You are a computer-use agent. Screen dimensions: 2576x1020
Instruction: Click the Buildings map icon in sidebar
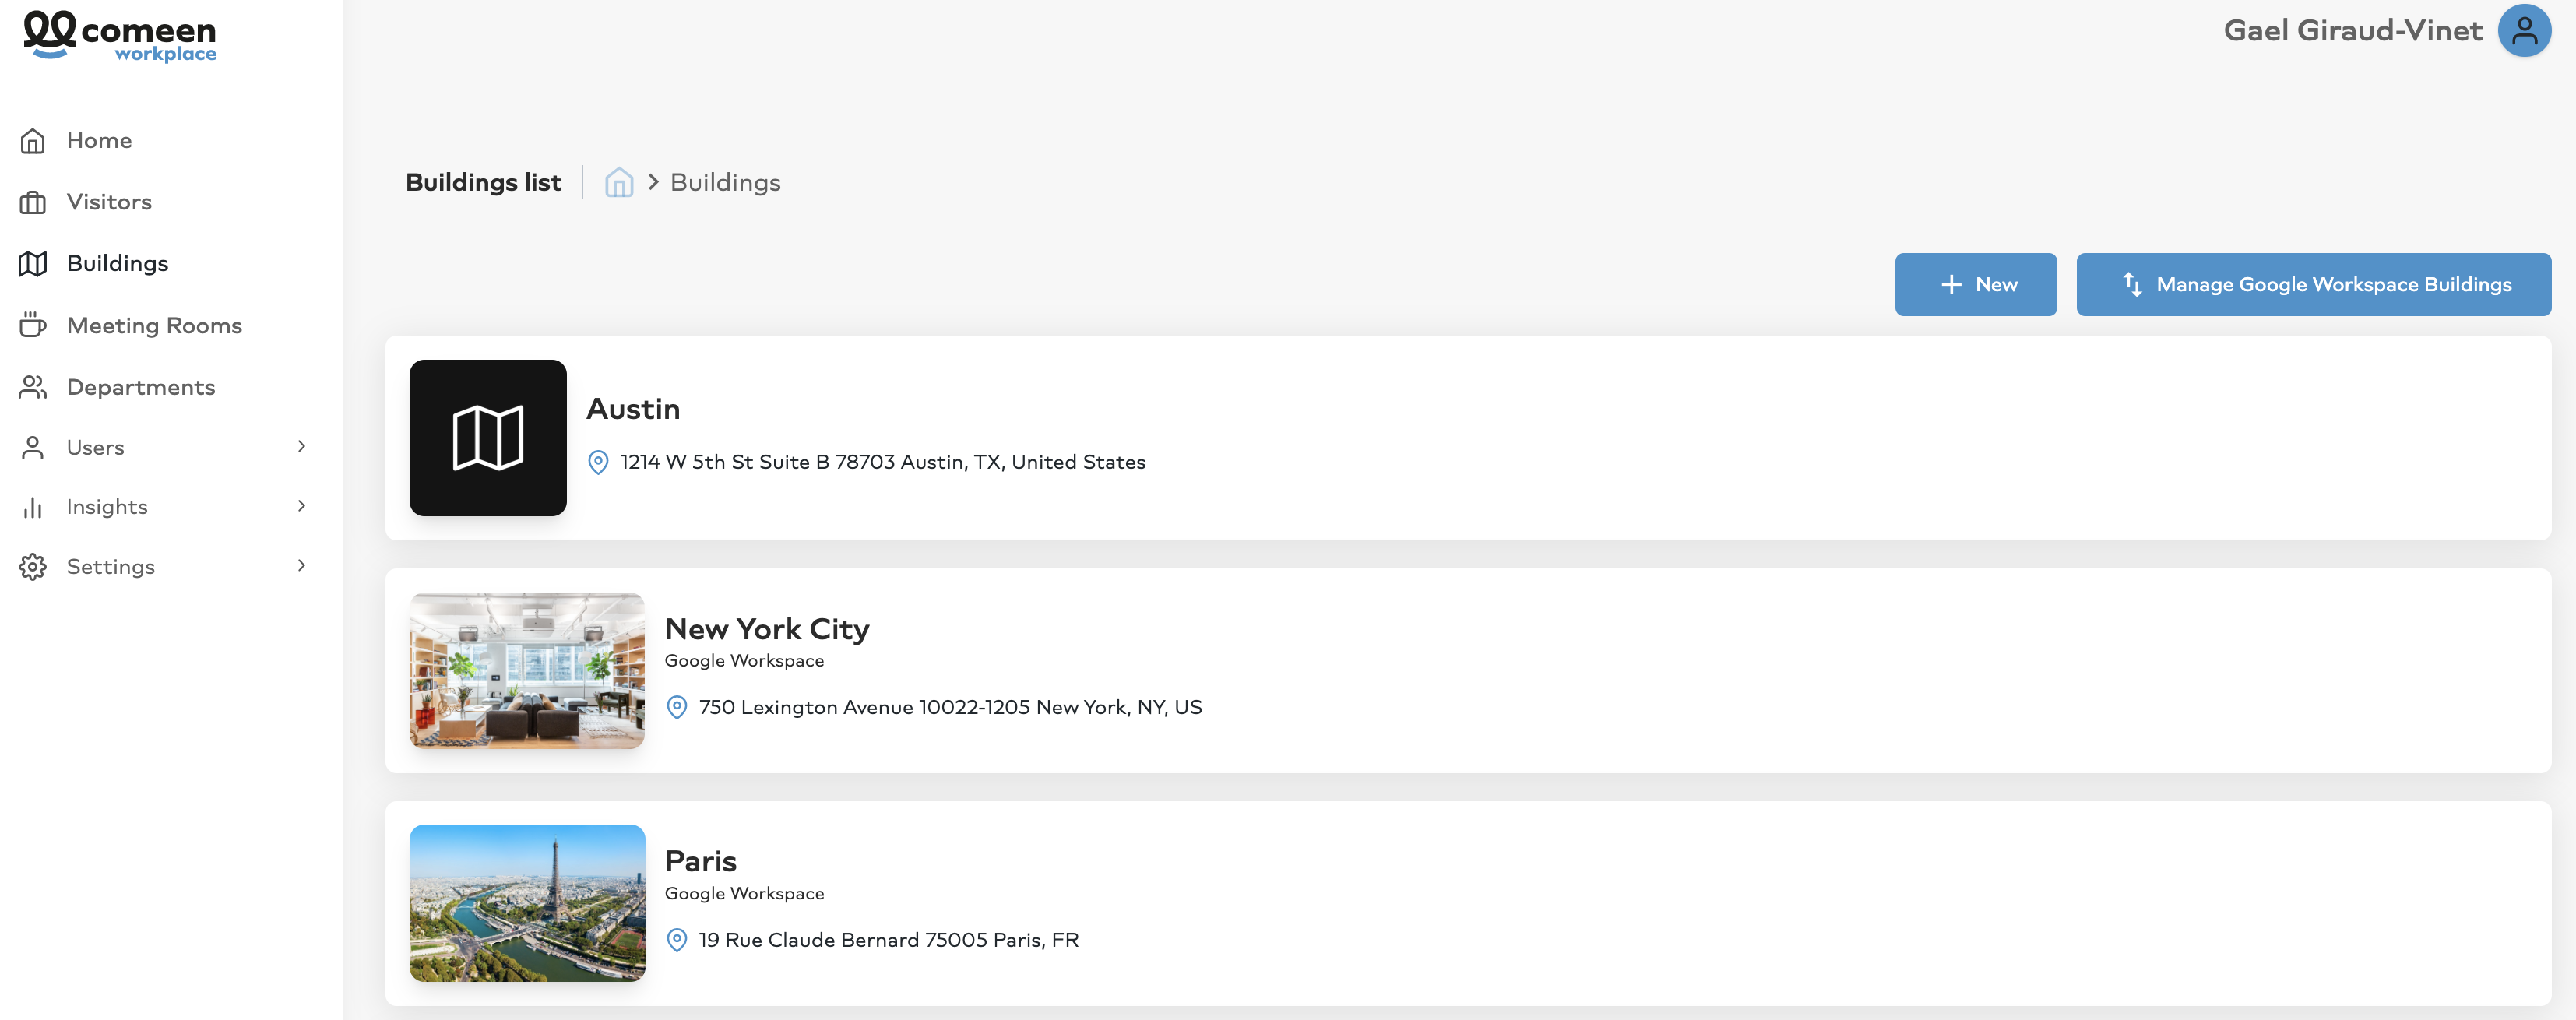pos(33,264)
